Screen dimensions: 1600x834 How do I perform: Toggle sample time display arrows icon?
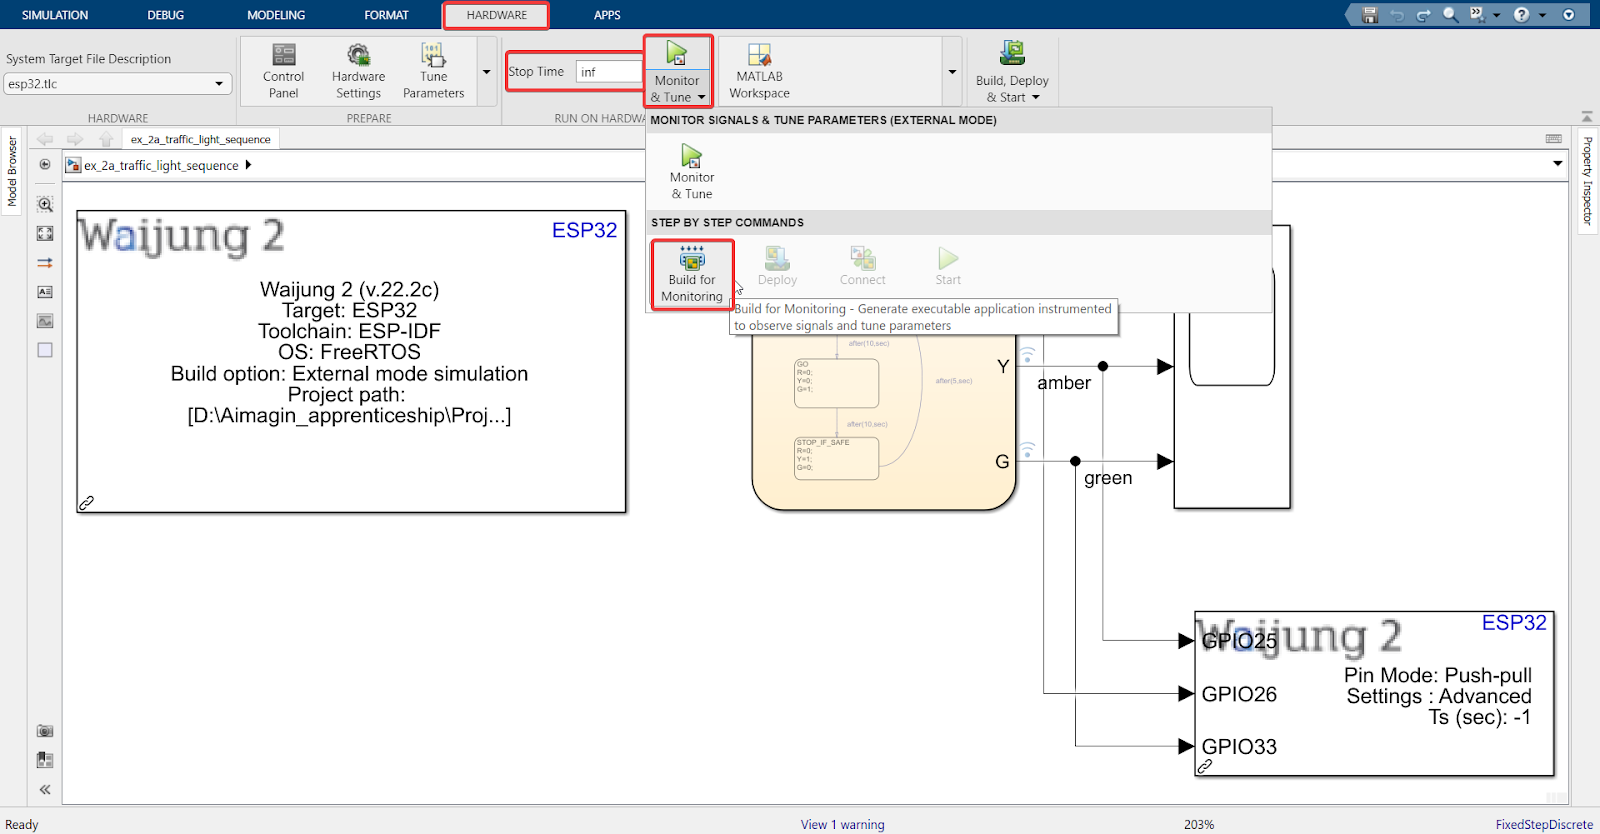tap(45, 263)
